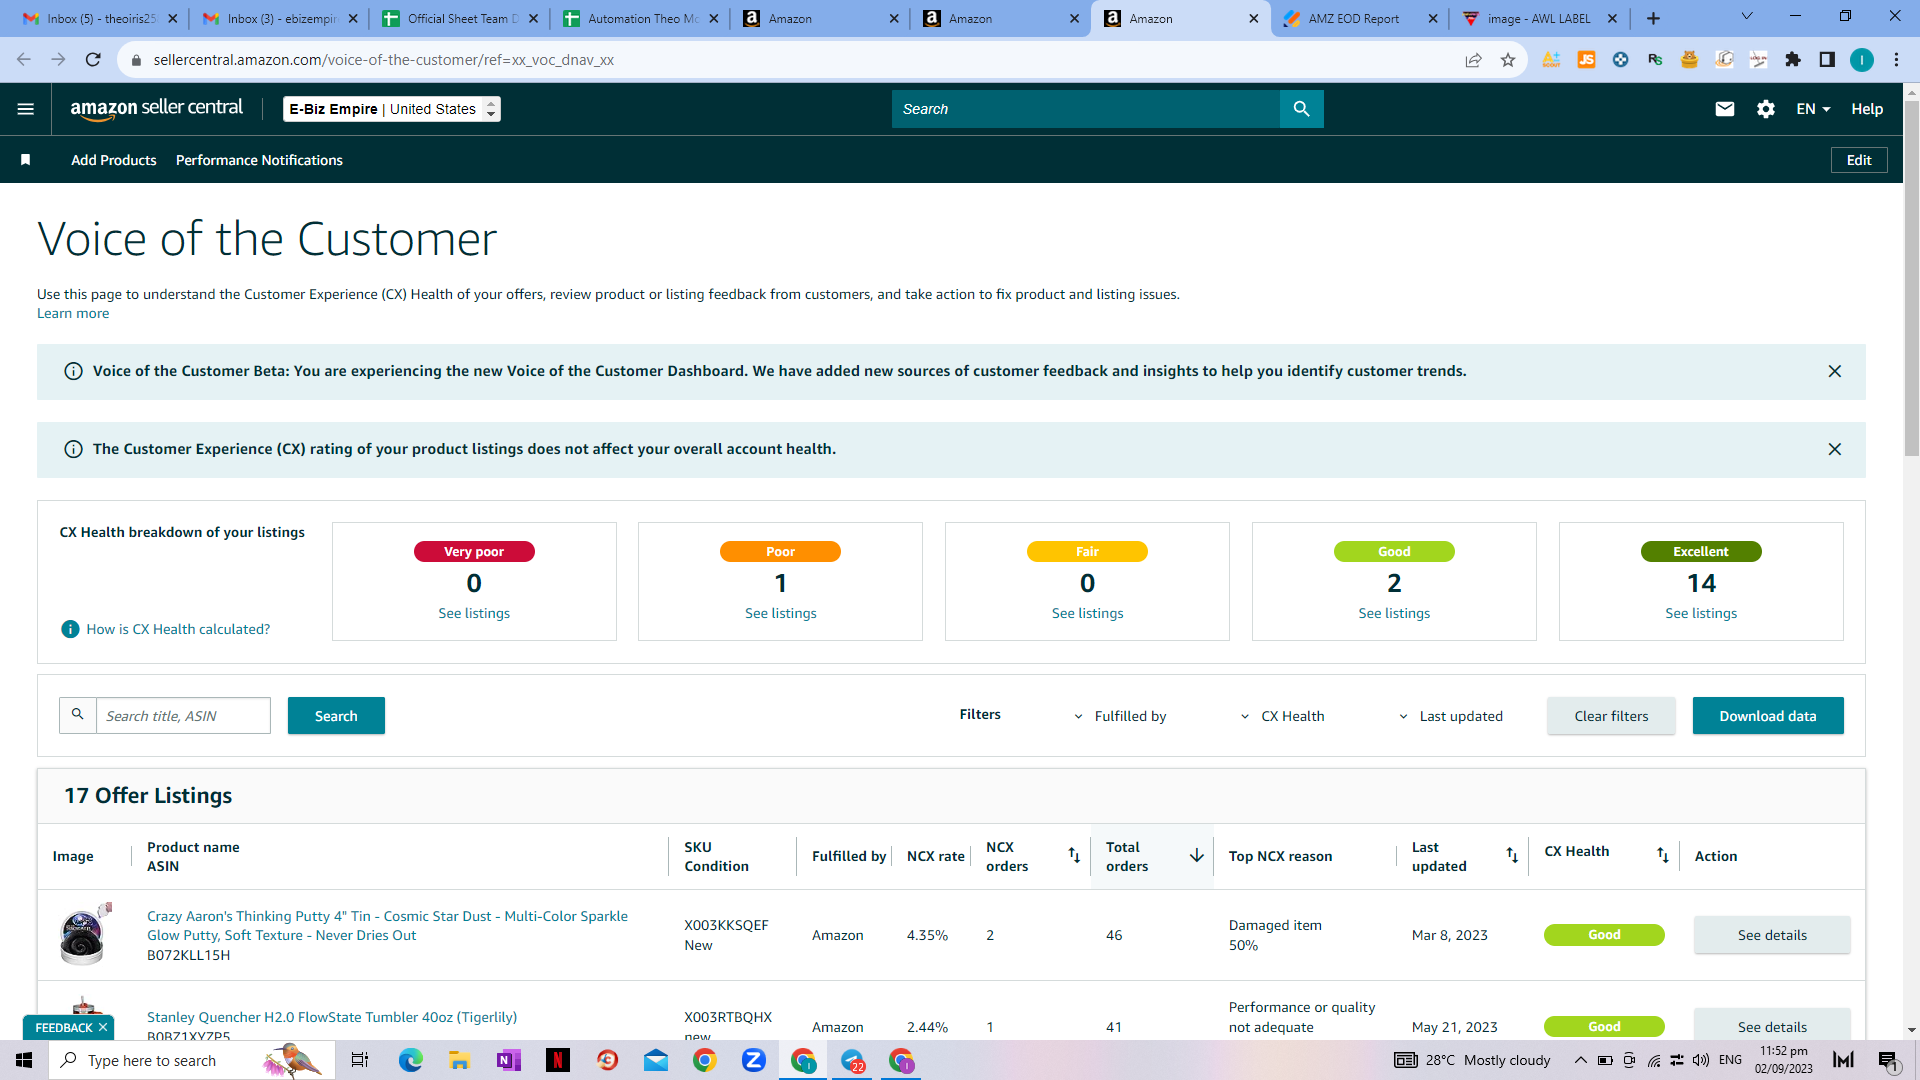Click the magnifier icon in listing search box
1920x1080 pixels.
(x=78, y=715)
